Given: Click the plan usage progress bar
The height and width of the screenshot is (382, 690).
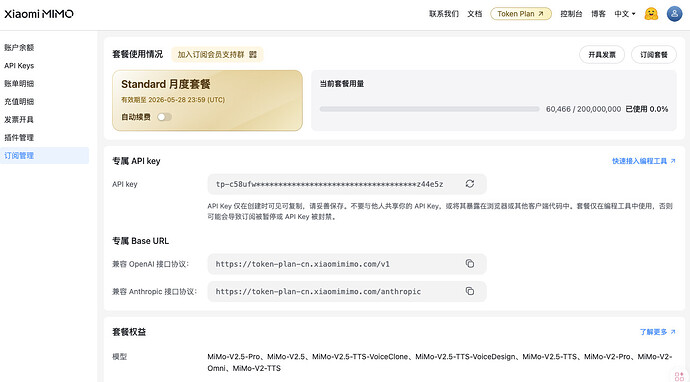Looking at the screenshot, I should point(429,109).
